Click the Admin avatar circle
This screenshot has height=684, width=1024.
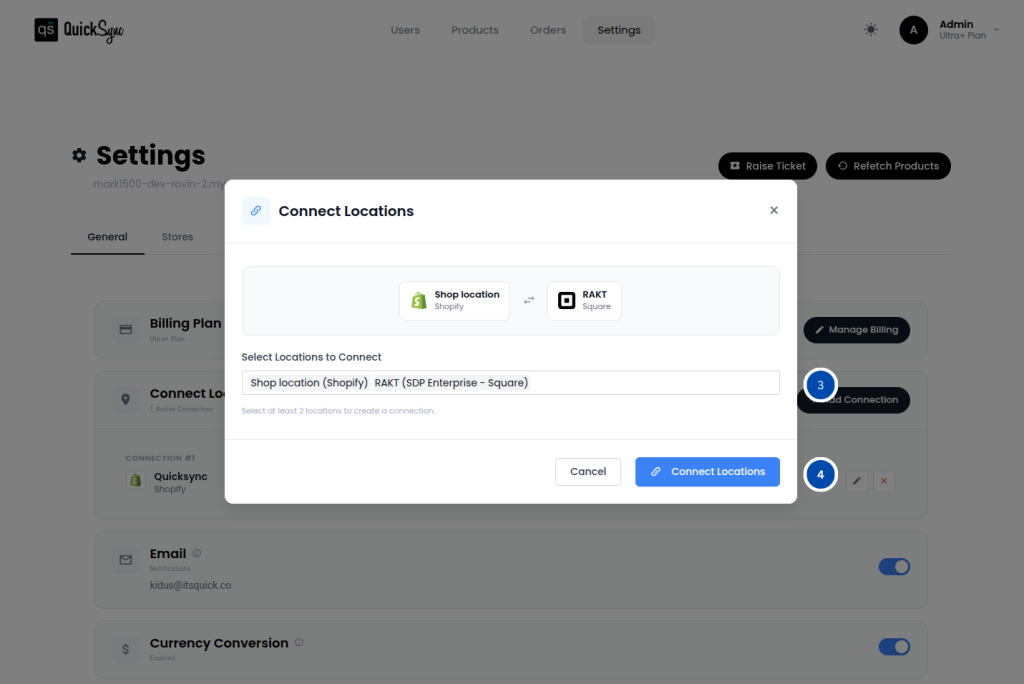[x=913, y=30]
